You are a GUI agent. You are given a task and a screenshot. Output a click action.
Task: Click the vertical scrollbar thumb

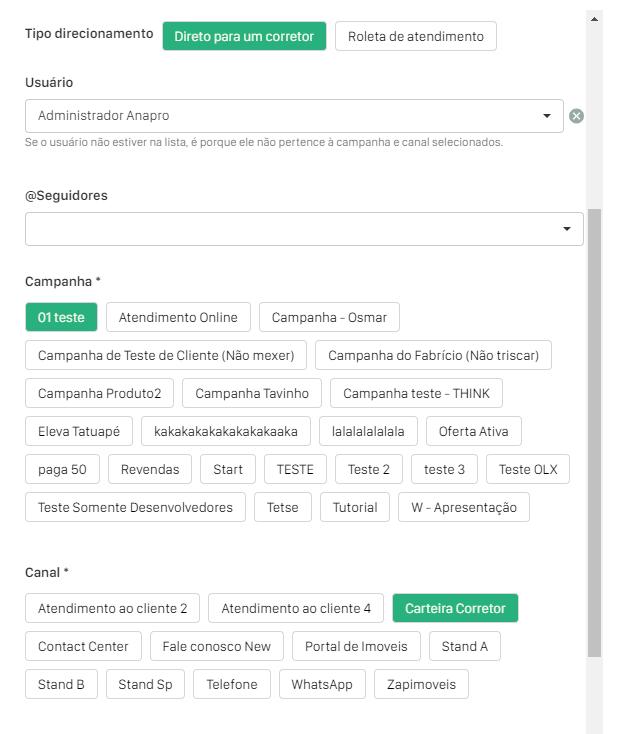click(595, 430)
